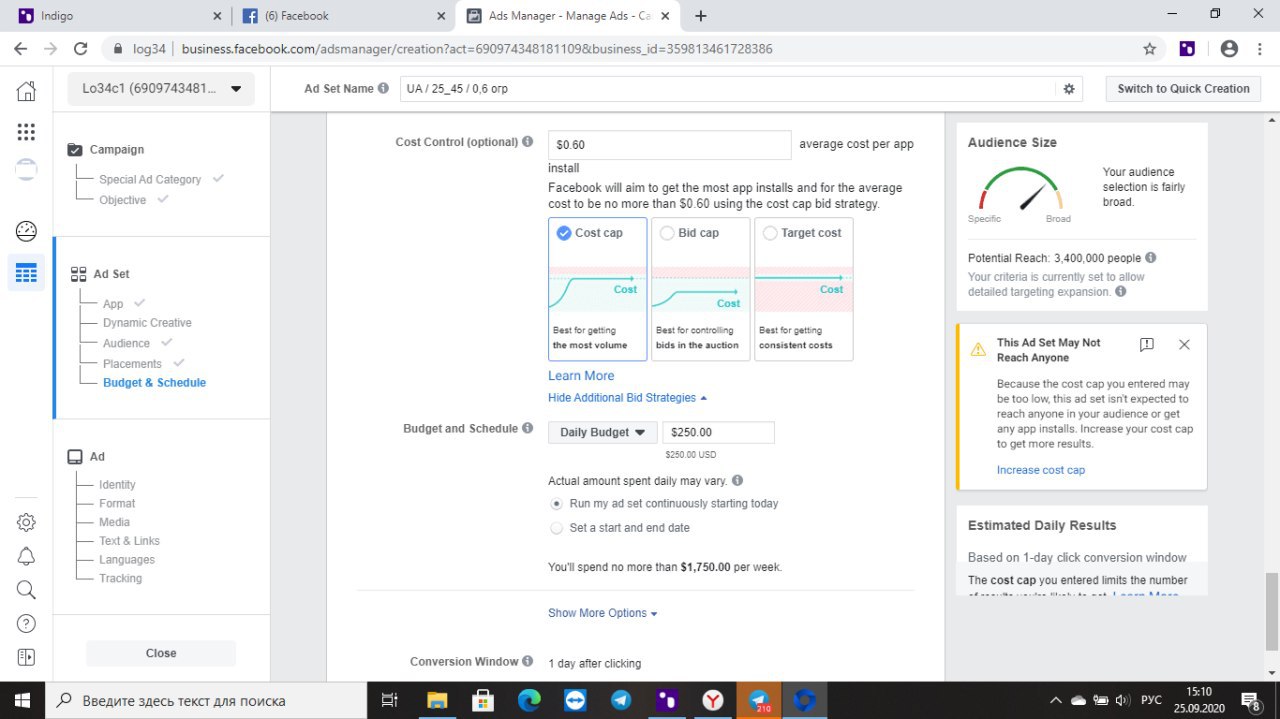This screenshot has height=719, width=1280.
Task: Expand Show More Options
Action: click(603, 613)
